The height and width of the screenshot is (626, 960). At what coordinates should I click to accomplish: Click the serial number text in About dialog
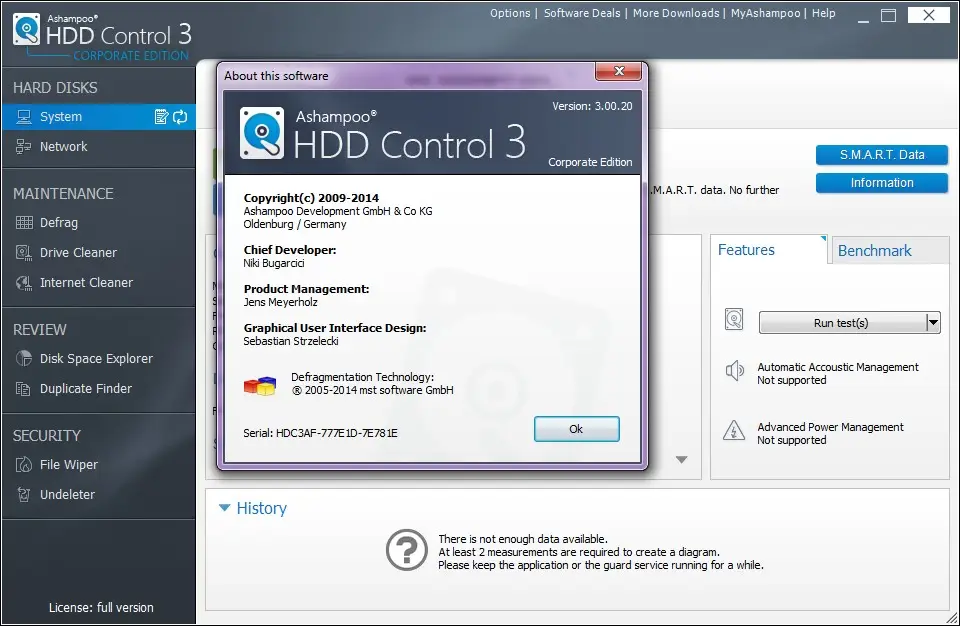pos(320,433)
